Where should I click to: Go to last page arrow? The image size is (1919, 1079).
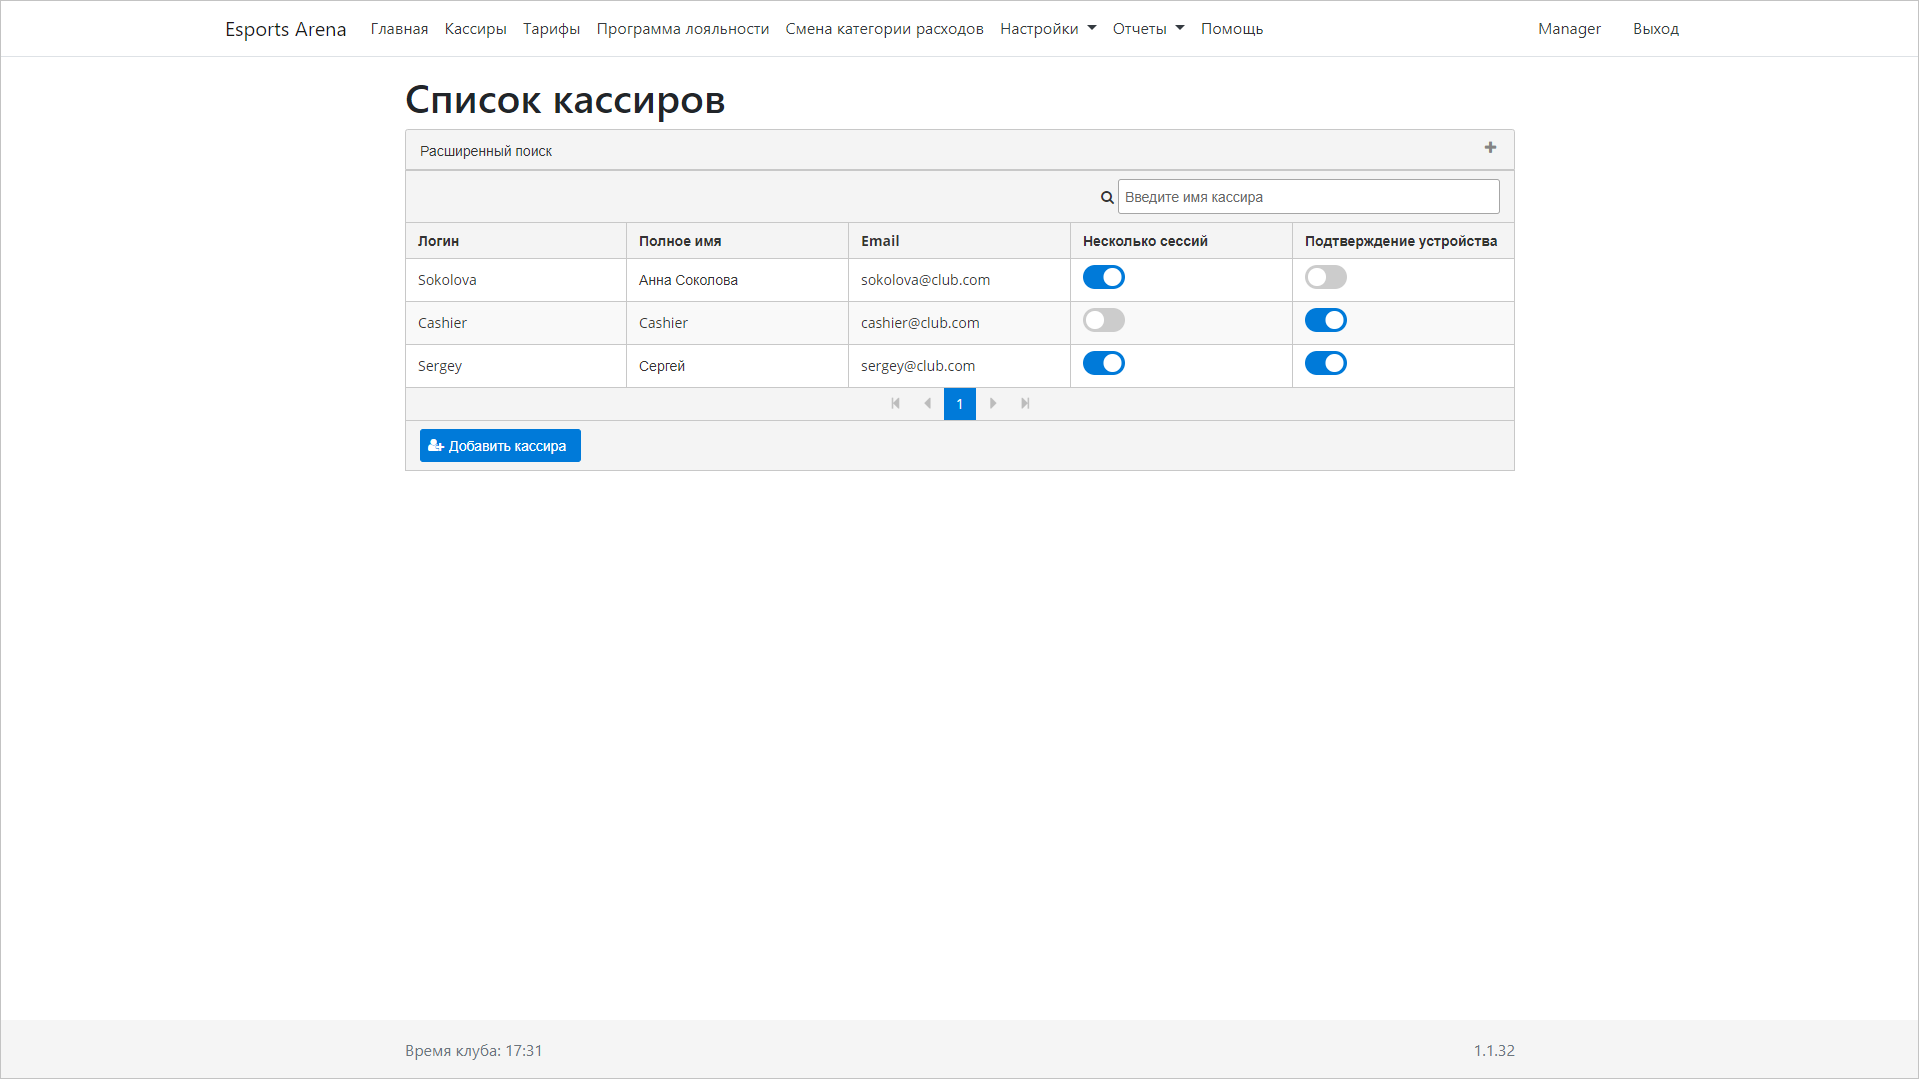(x=1025, y=404)
